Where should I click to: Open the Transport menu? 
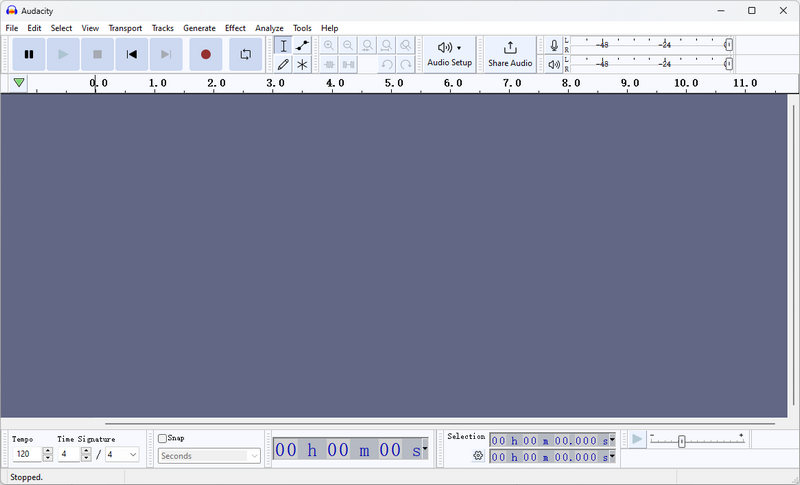pyautogui.click(x=125, y=28)
